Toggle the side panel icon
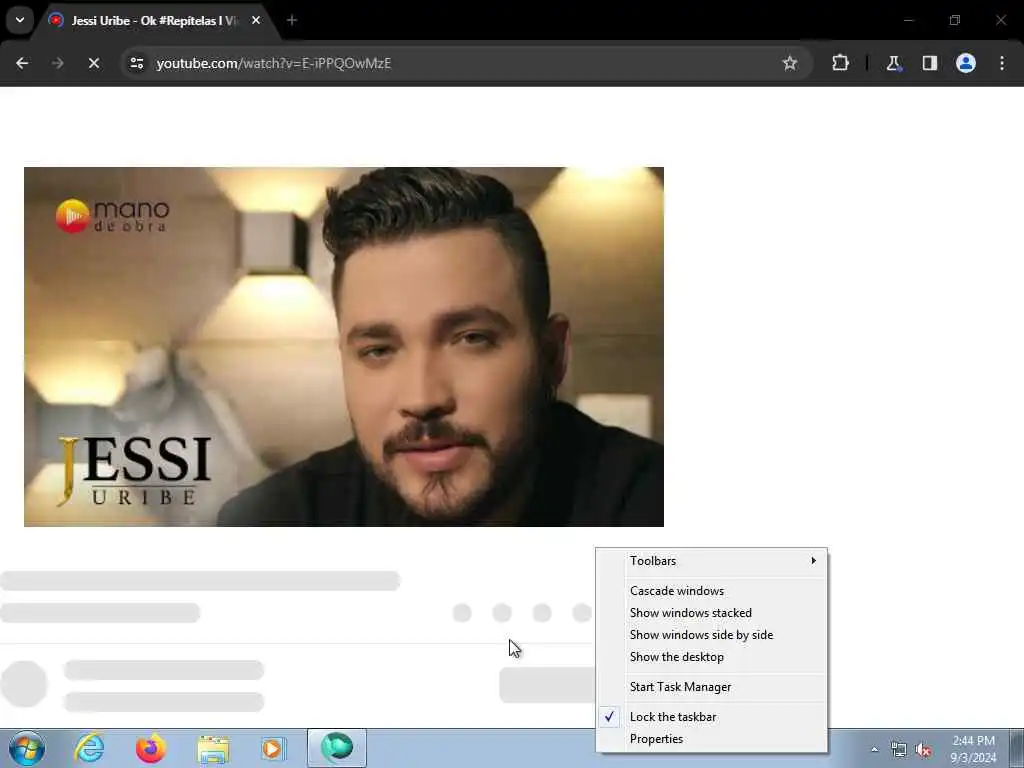1024x768 pixels. point(929,63)
